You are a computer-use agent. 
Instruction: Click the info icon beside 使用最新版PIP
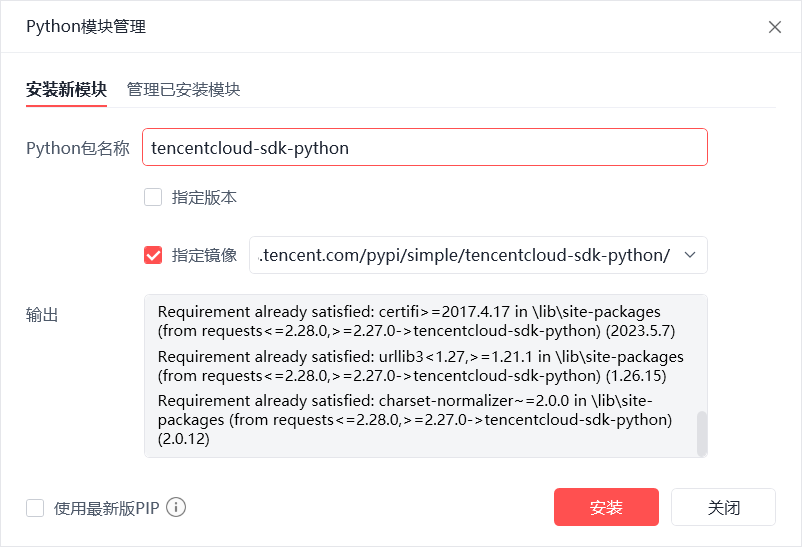[x=176, y=508]
